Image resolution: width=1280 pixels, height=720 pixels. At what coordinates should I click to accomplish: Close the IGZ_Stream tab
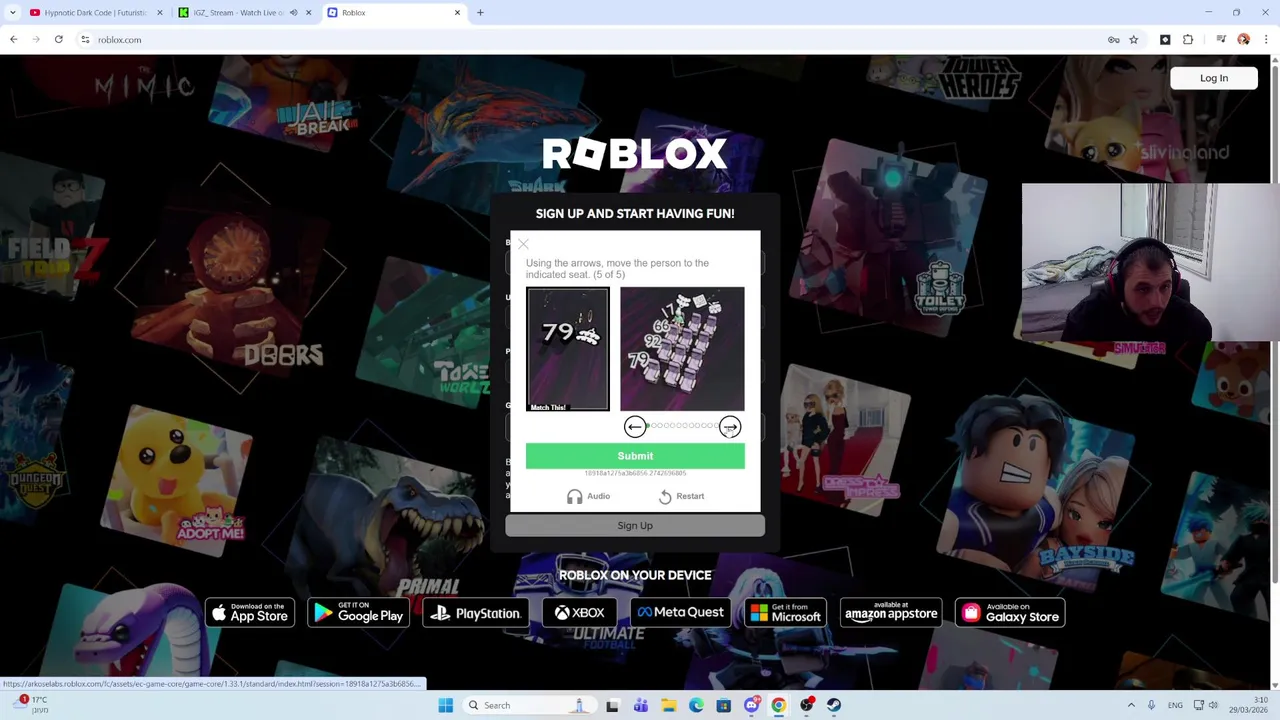tap(308, 13)
